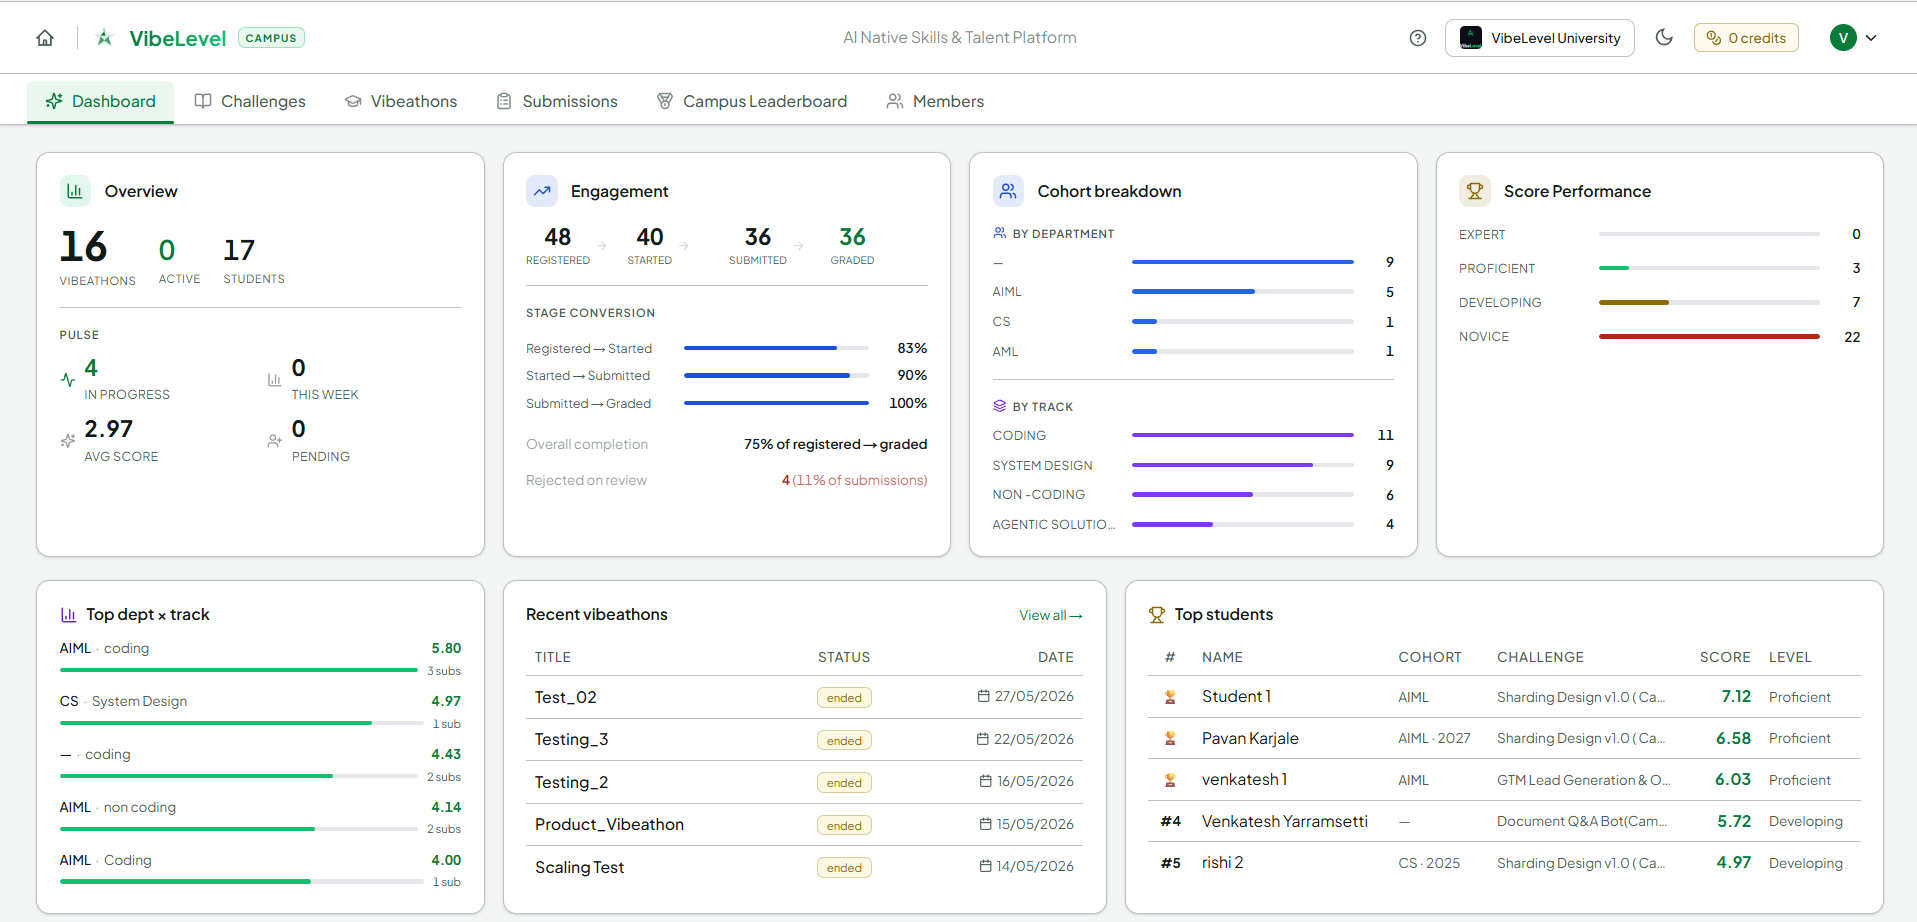Click the CAMPUS badge
The width and height of the screenshot is (1917, 922).
coord(271,38)
